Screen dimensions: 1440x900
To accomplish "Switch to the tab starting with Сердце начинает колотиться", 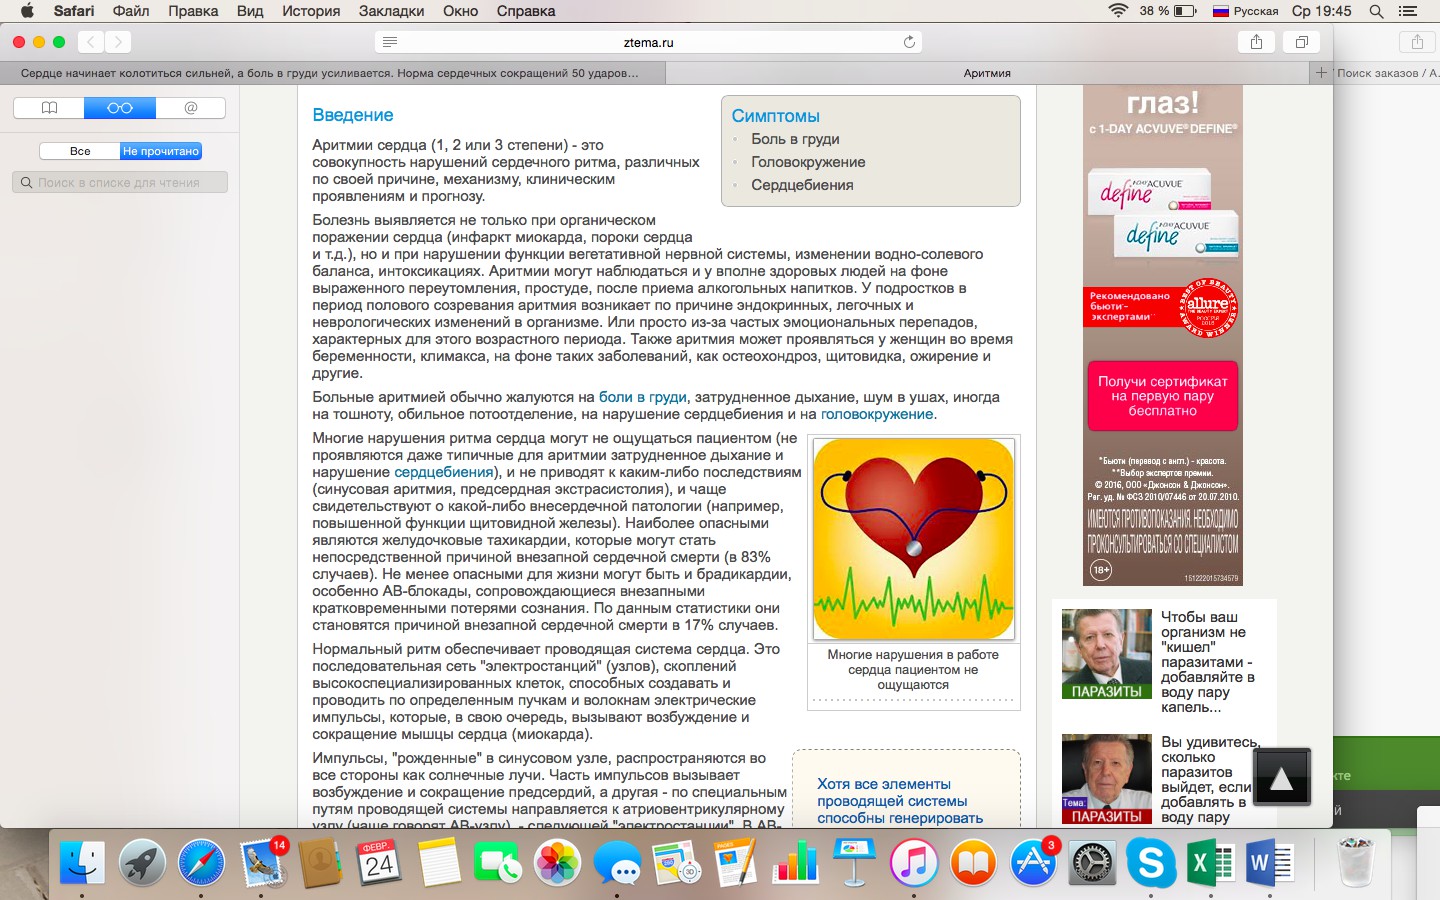I will pos(333,73).
